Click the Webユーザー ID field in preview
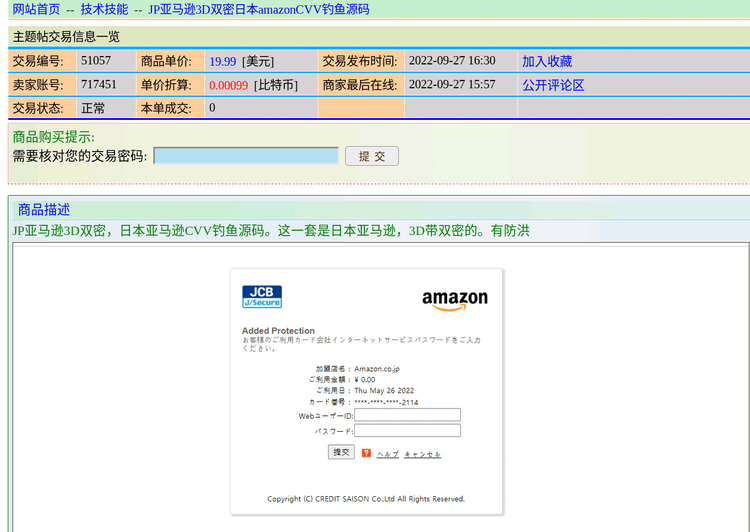Screen dimensions: 750x532 click(x=408, y=415)
